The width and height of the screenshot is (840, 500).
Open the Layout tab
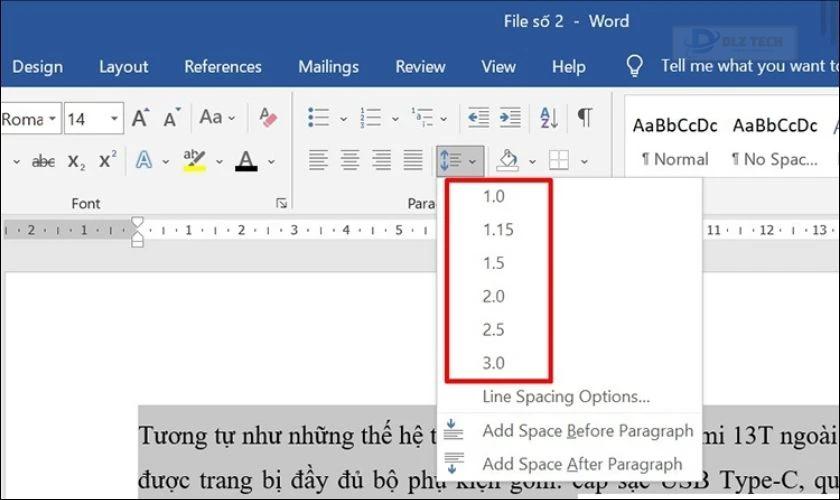pyautogui.click(x=124, y=66)
